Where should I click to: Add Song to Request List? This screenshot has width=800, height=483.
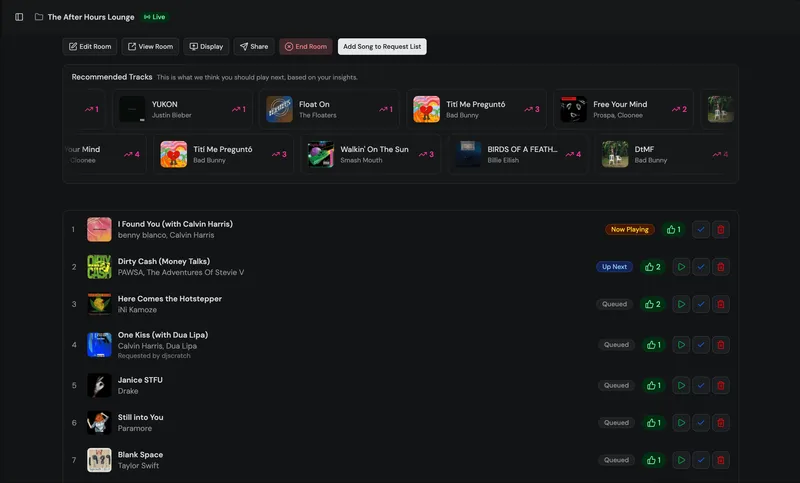point(382,46)
